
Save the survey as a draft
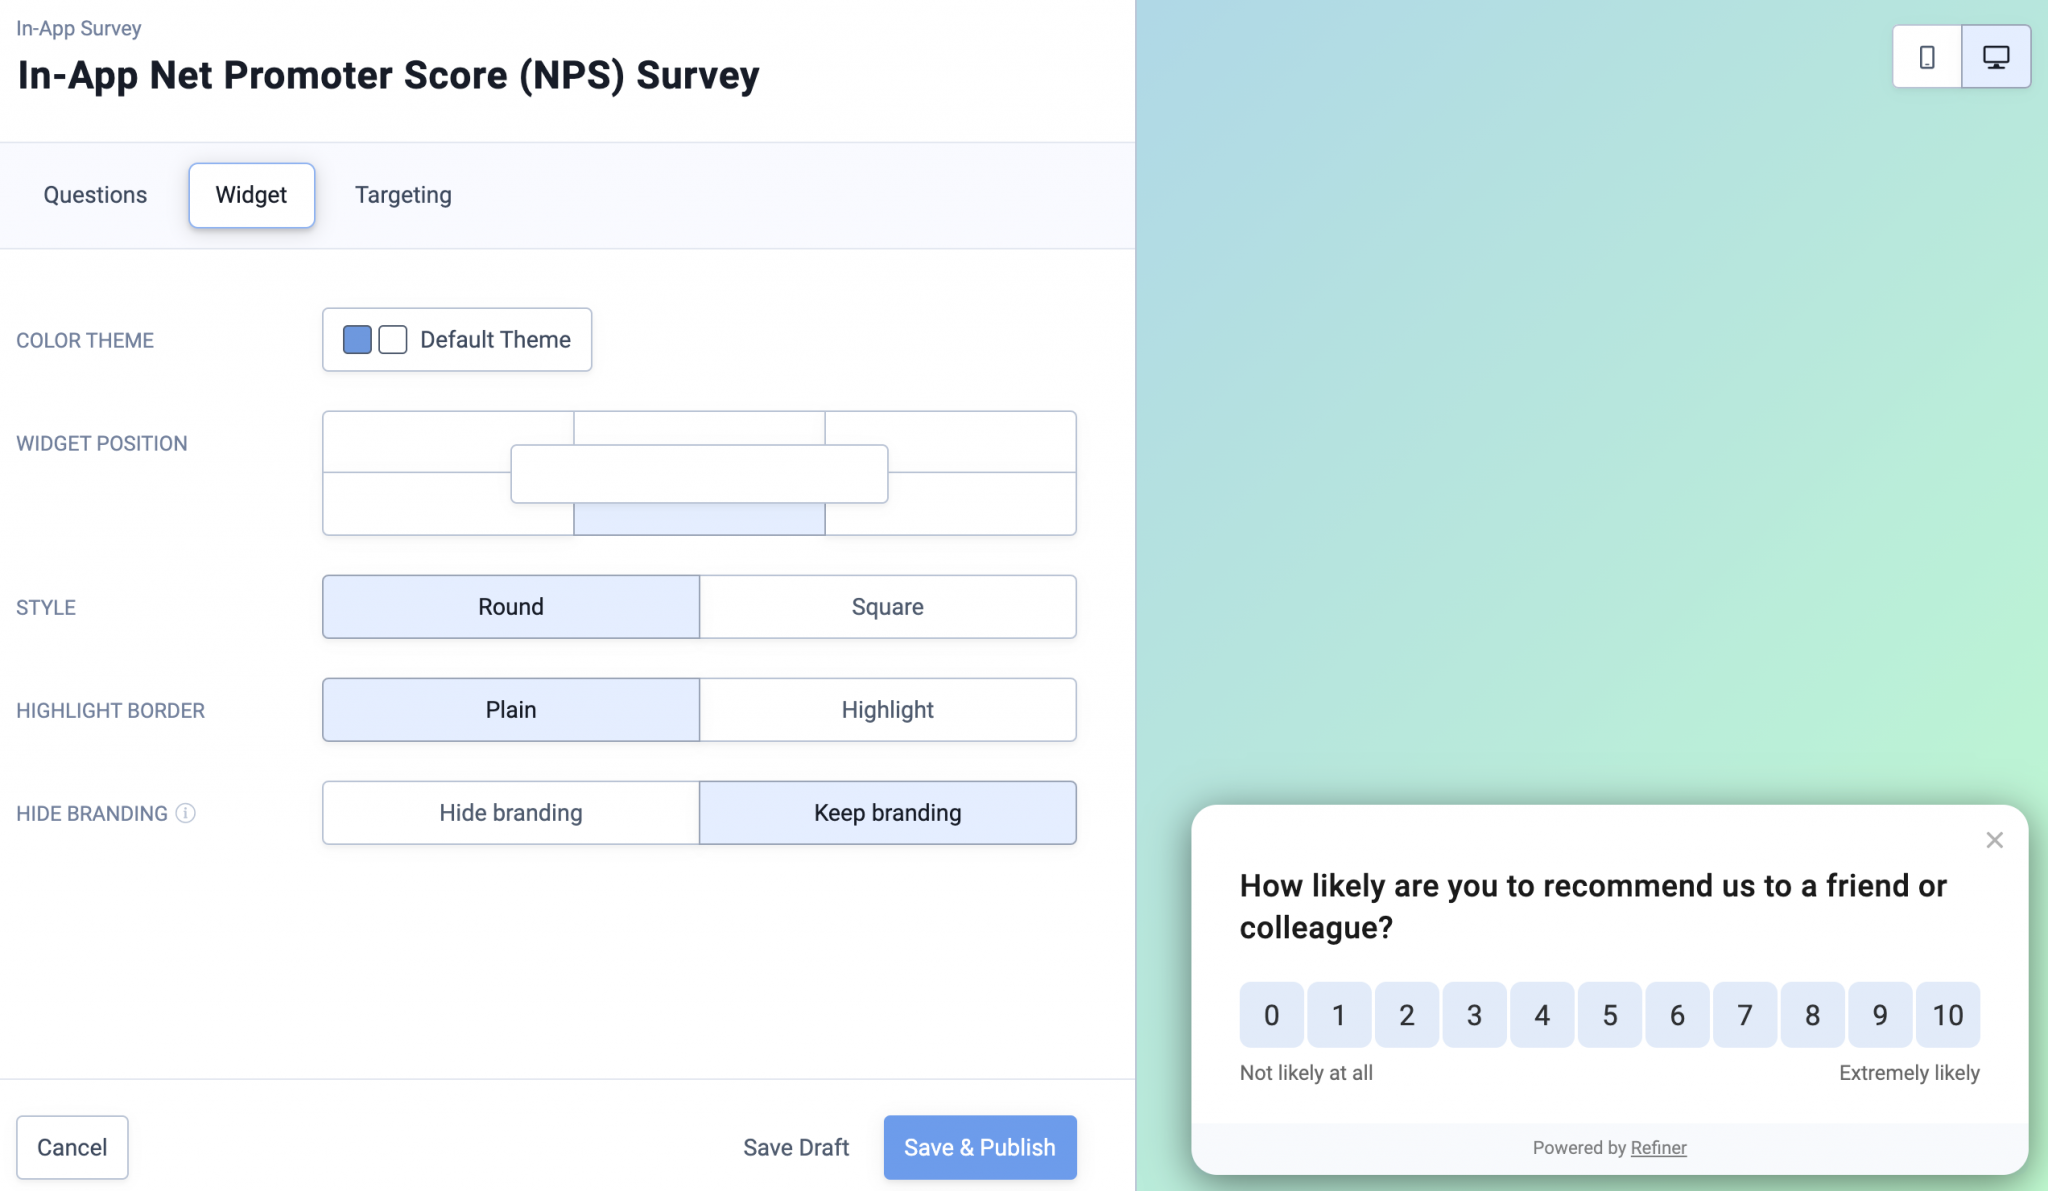tap(795, 1147)
